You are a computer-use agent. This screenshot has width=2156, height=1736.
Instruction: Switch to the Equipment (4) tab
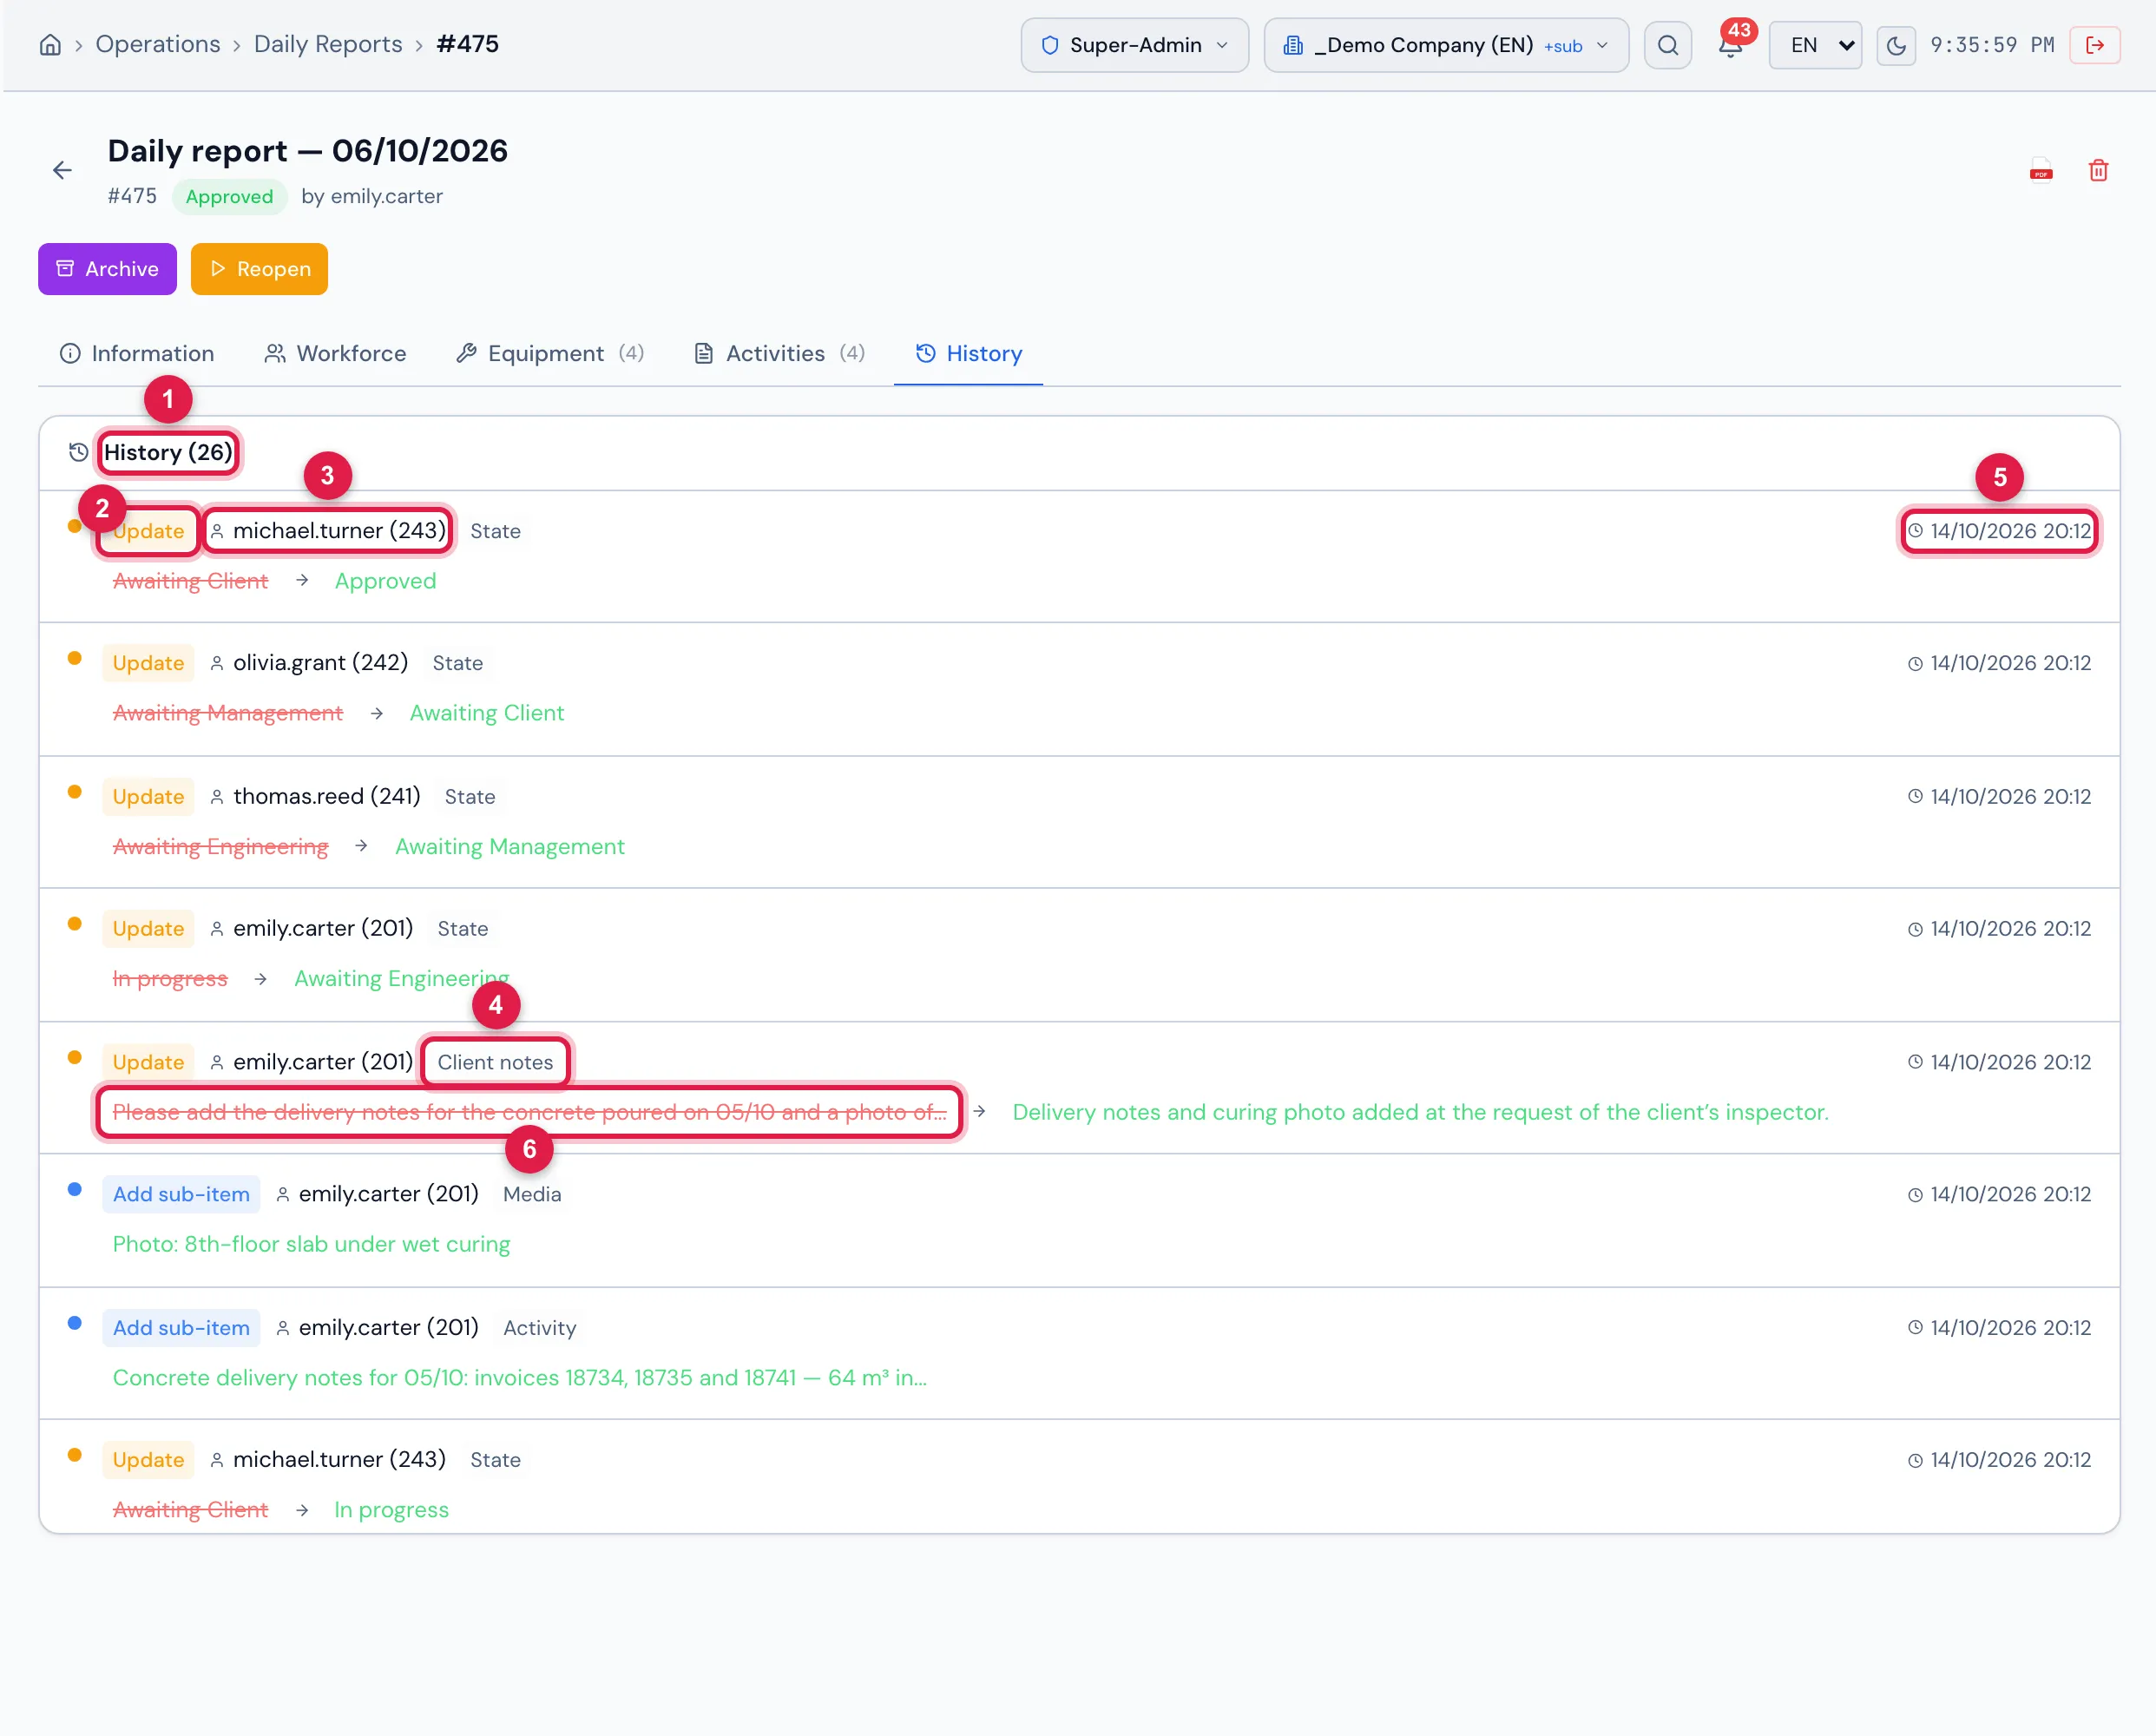550,353
